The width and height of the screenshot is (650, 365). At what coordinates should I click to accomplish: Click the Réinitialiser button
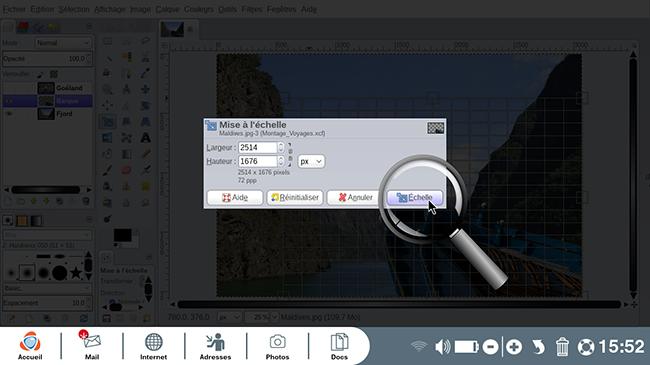point(295,197)
